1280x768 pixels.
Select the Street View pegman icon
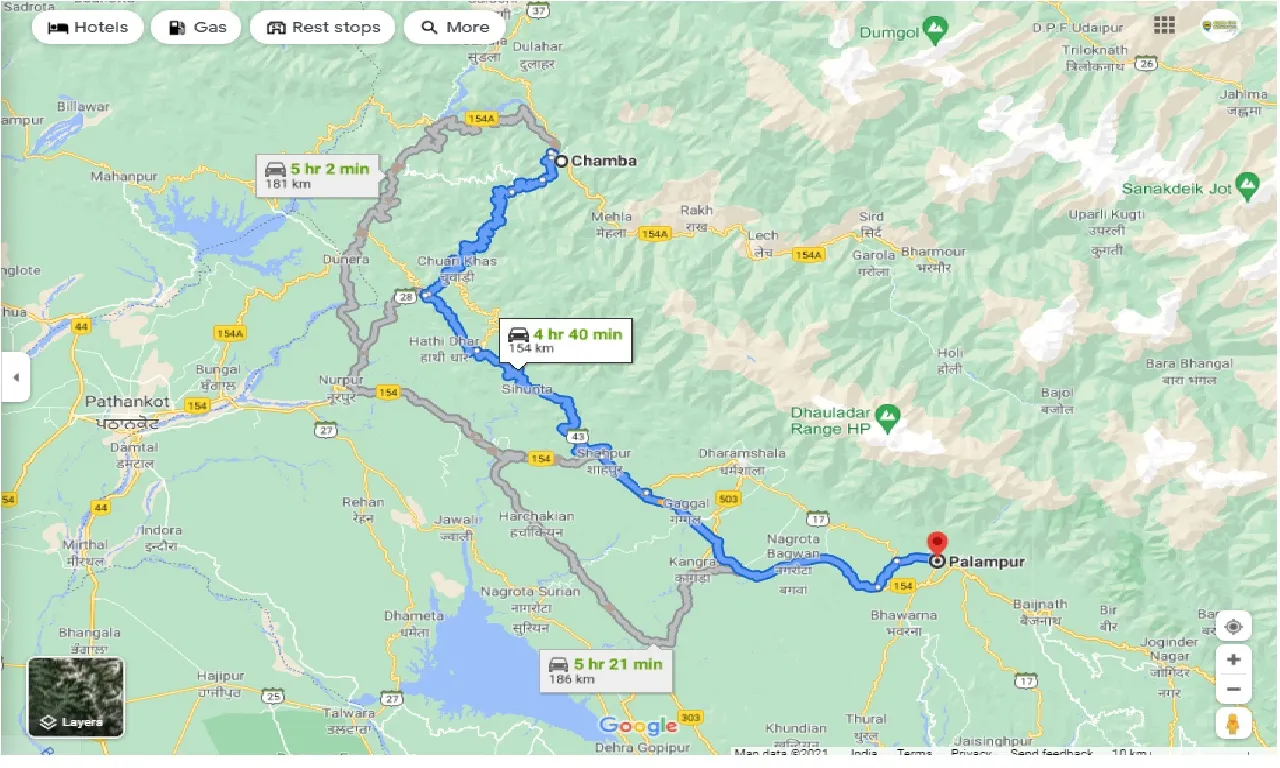tap(1233, 723)
